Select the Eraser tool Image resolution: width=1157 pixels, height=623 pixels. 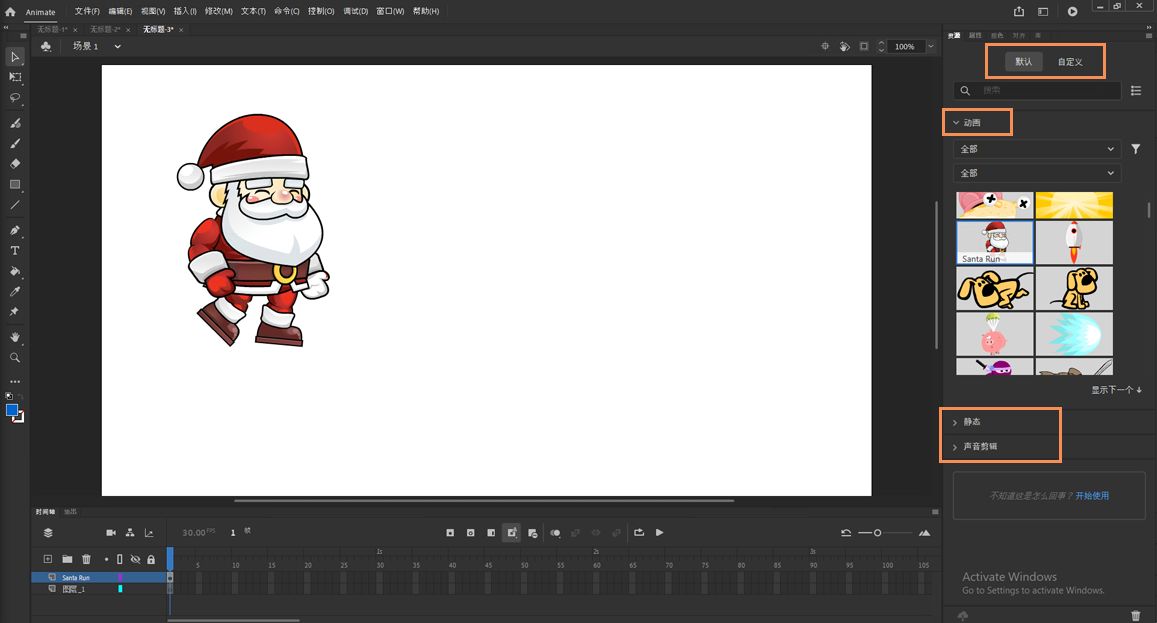(x=15, y=164)
